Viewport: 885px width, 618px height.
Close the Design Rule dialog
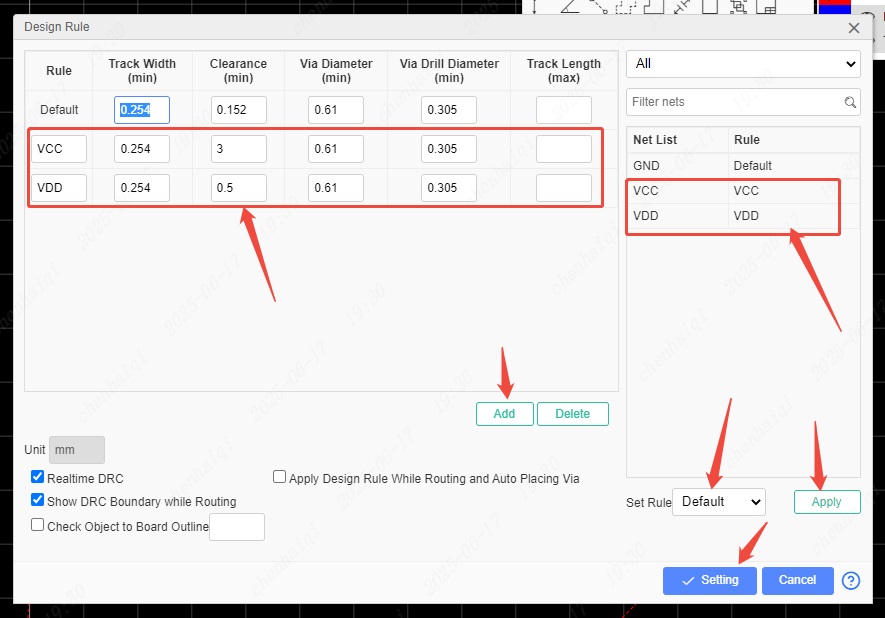[852, 29]
